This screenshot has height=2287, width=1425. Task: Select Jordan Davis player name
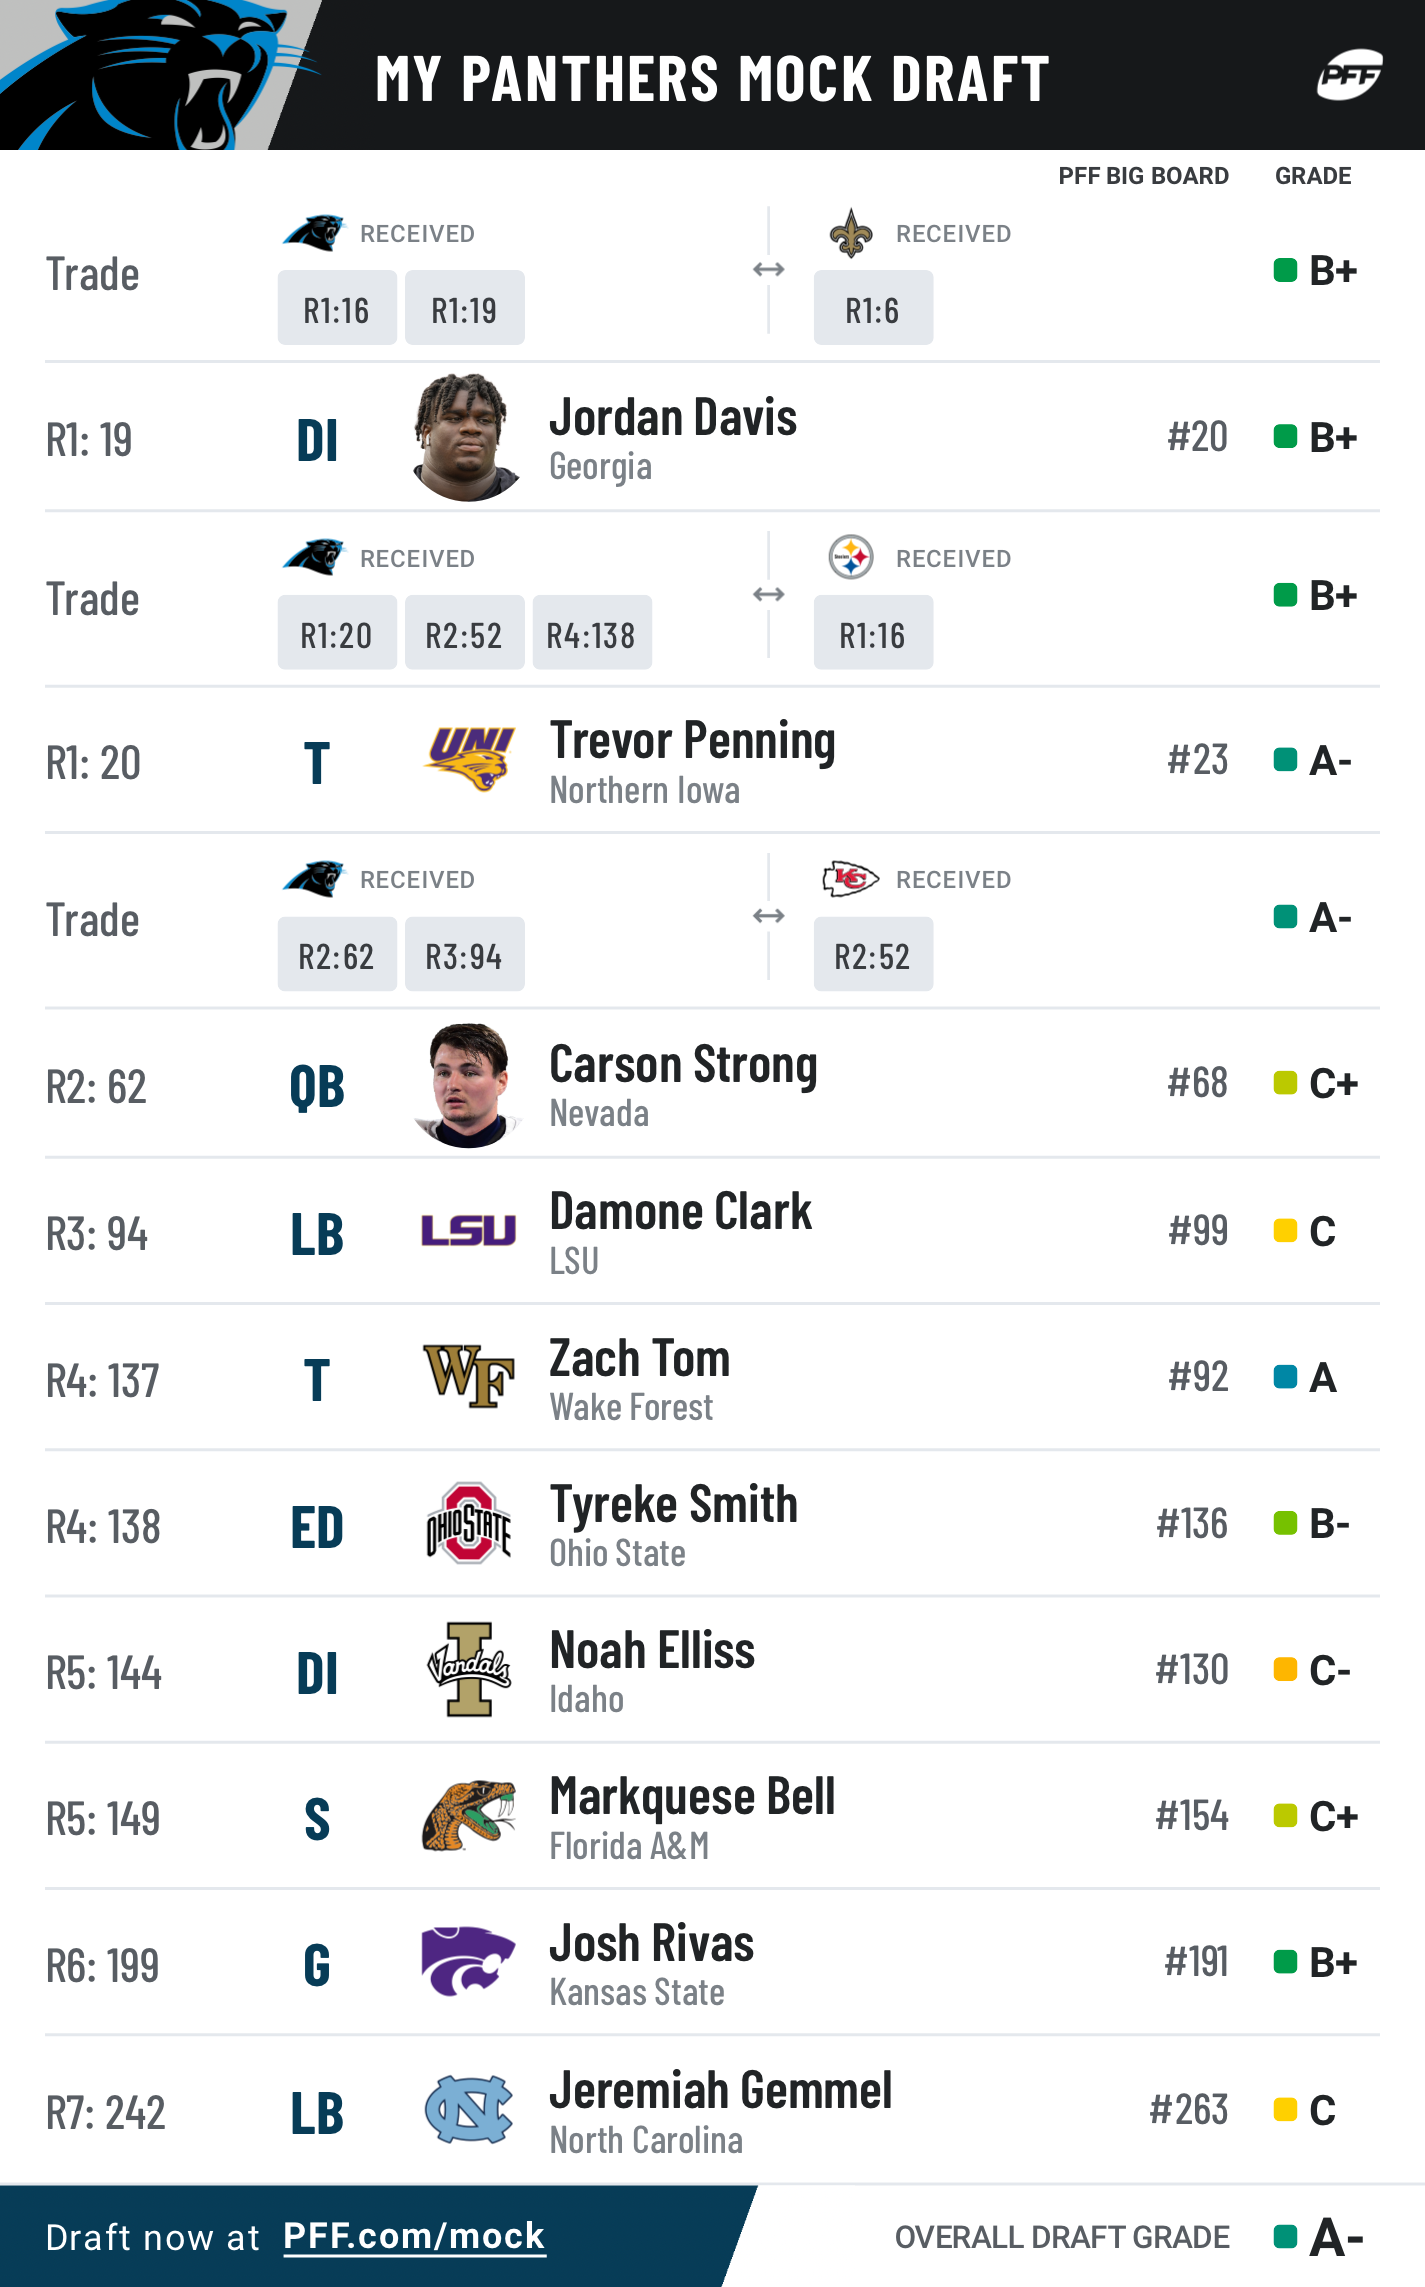[673, 417]
